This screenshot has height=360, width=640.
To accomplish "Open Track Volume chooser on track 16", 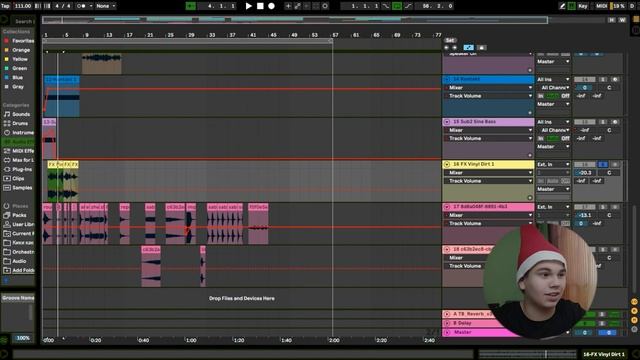I will coord(488,181).
